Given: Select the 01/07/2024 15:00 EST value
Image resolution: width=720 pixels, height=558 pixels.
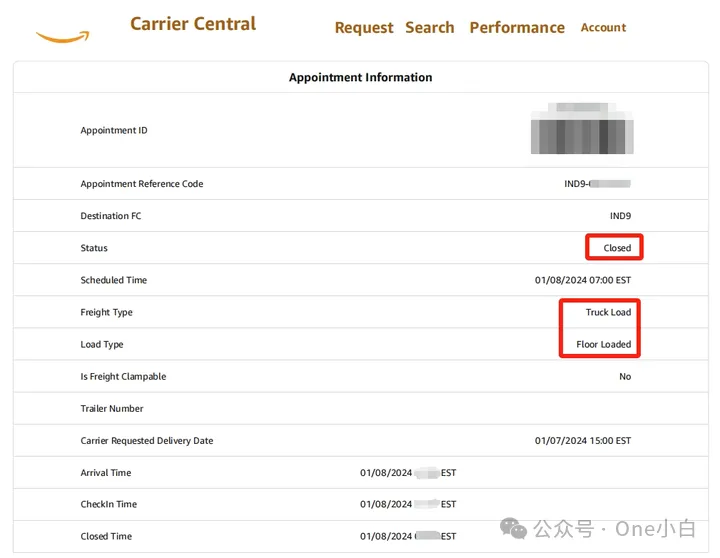Looking at the screenshot, I should pos(583,441).
